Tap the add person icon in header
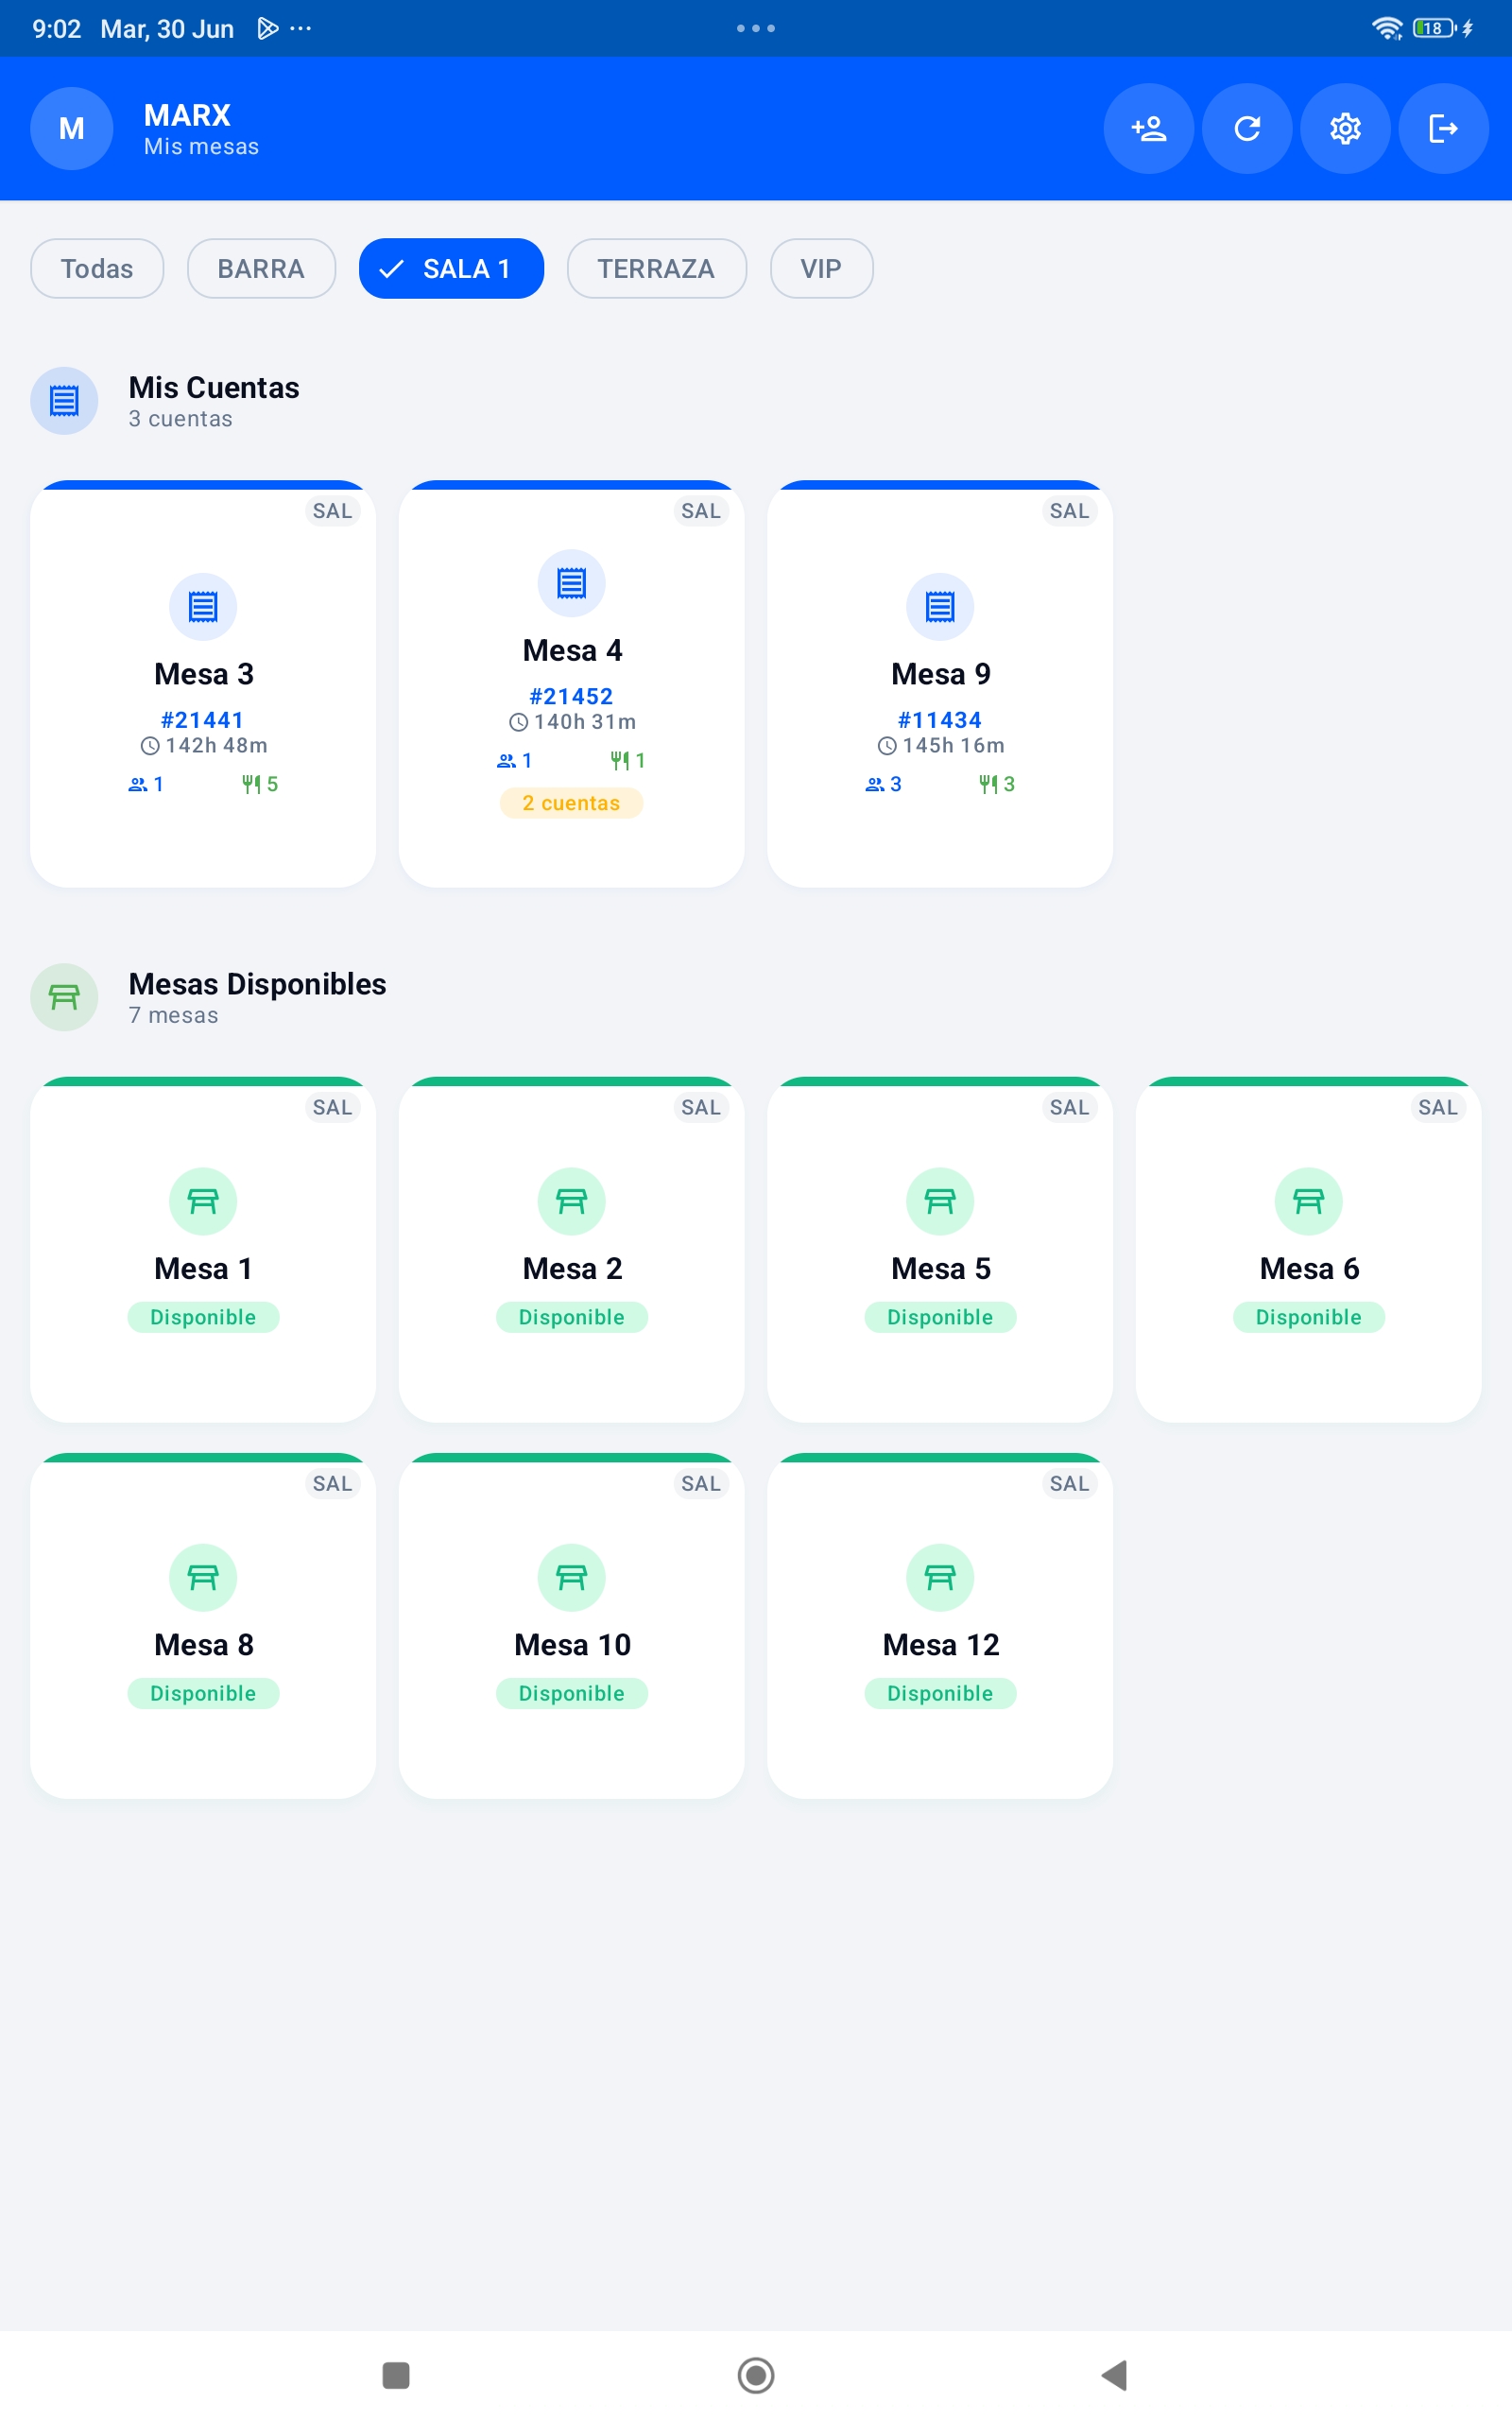Viewport: 1512px width, 2420px height. [1148, 128]
